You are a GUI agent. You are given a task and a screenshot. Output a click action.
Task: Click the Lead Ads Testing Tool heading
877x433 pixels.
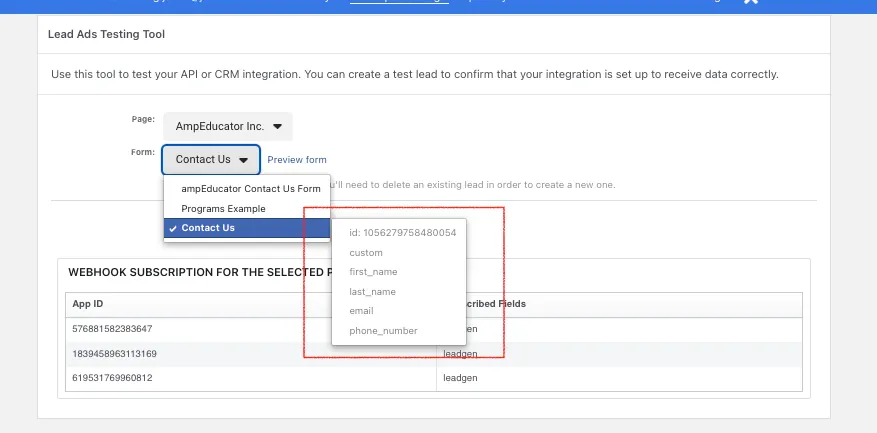pyautogui.click(x=106, y=34)
